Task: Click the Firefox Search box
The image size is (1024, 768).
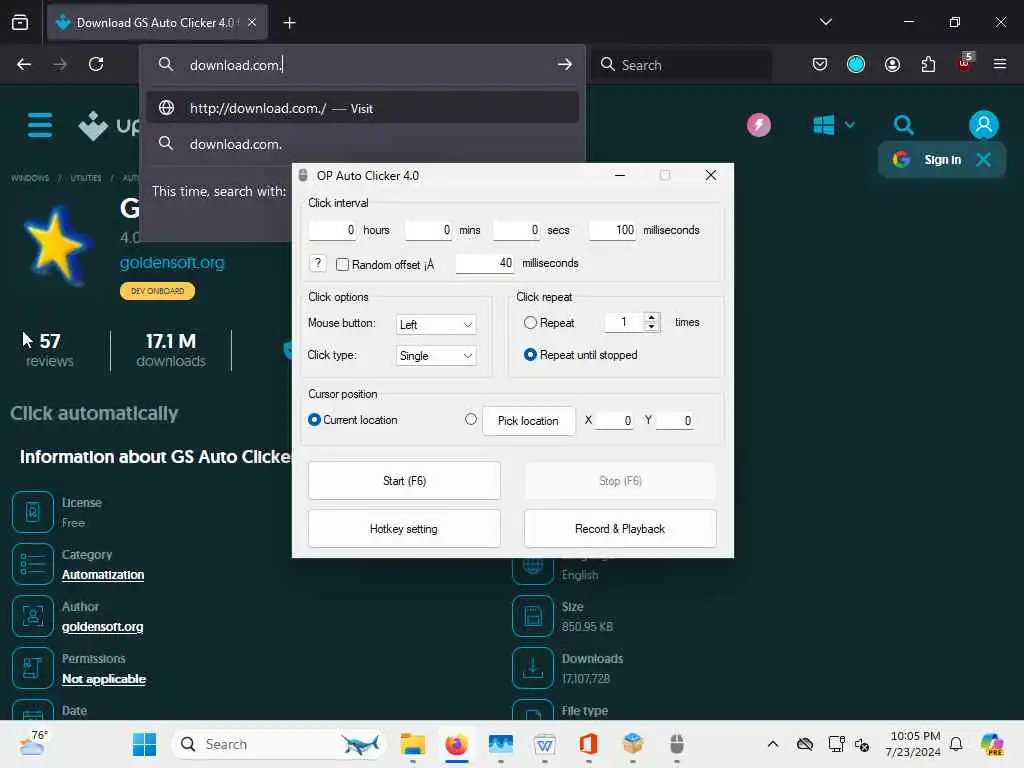Action: tap(682, 65)
